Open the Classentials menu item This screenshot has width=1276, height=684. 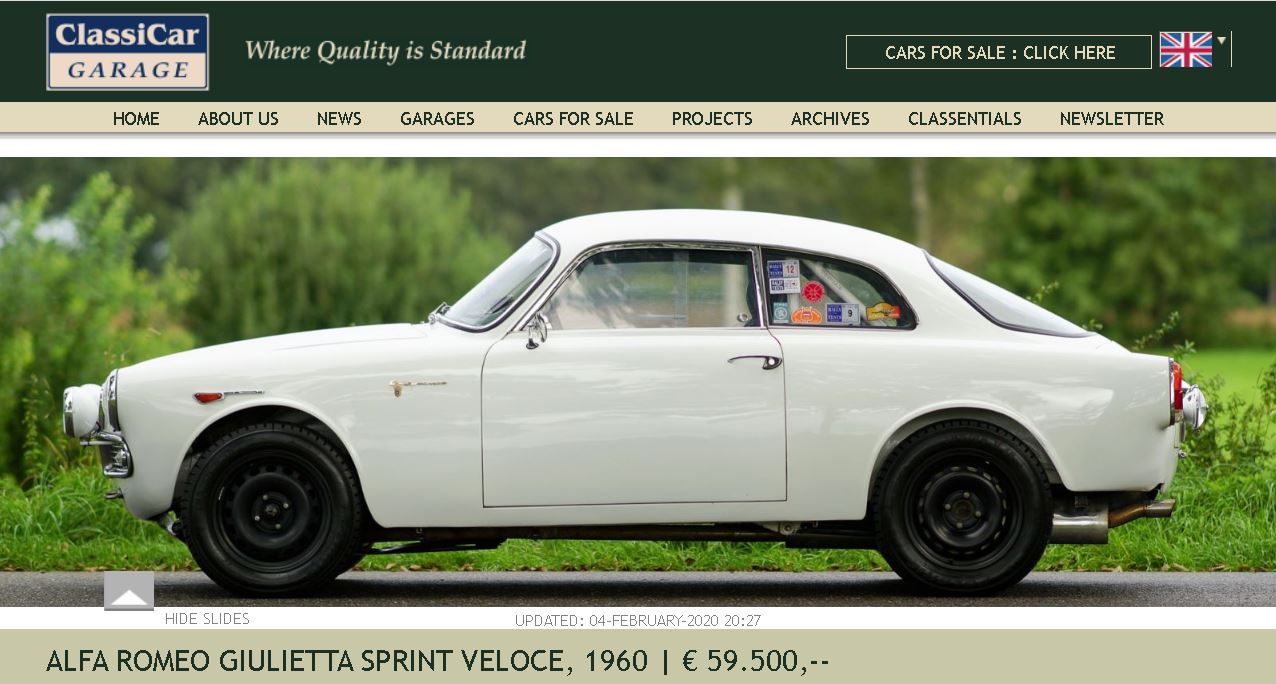[965, 118]
